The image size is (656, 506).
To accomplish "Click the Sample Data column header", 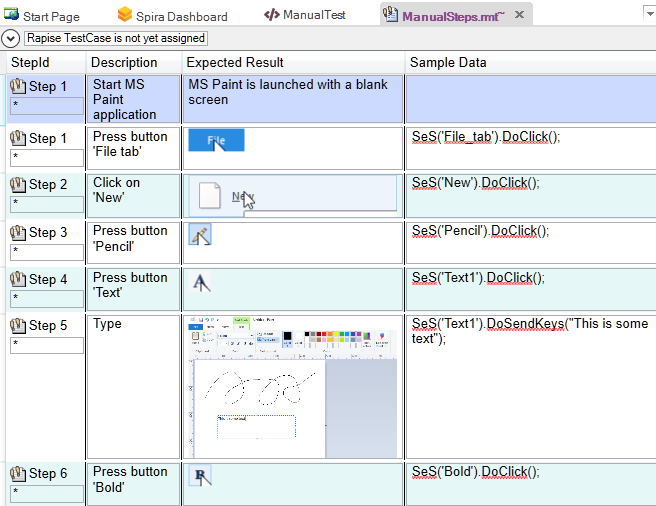I will [x=449, y=62].
